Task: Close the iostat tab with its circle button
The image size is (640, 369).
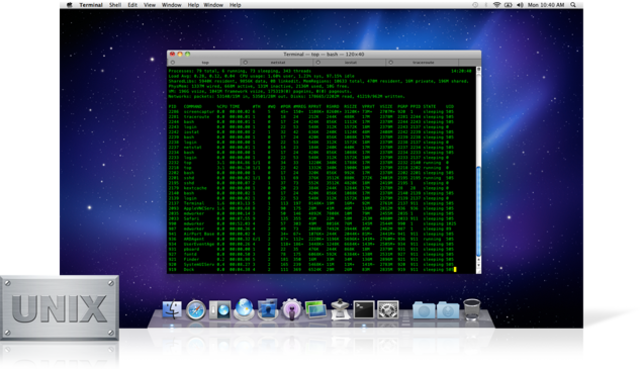Action: [318, 62]
